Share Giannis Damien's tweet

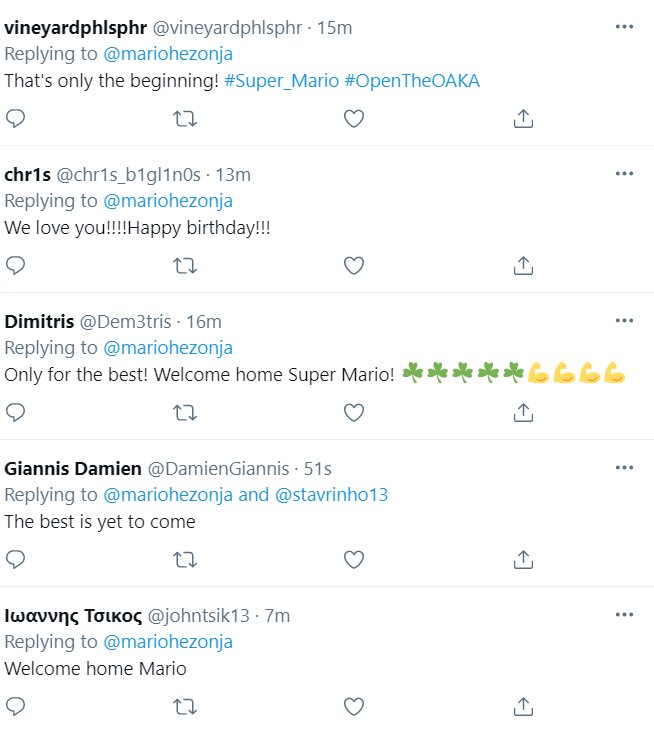[x=522, y=558]
